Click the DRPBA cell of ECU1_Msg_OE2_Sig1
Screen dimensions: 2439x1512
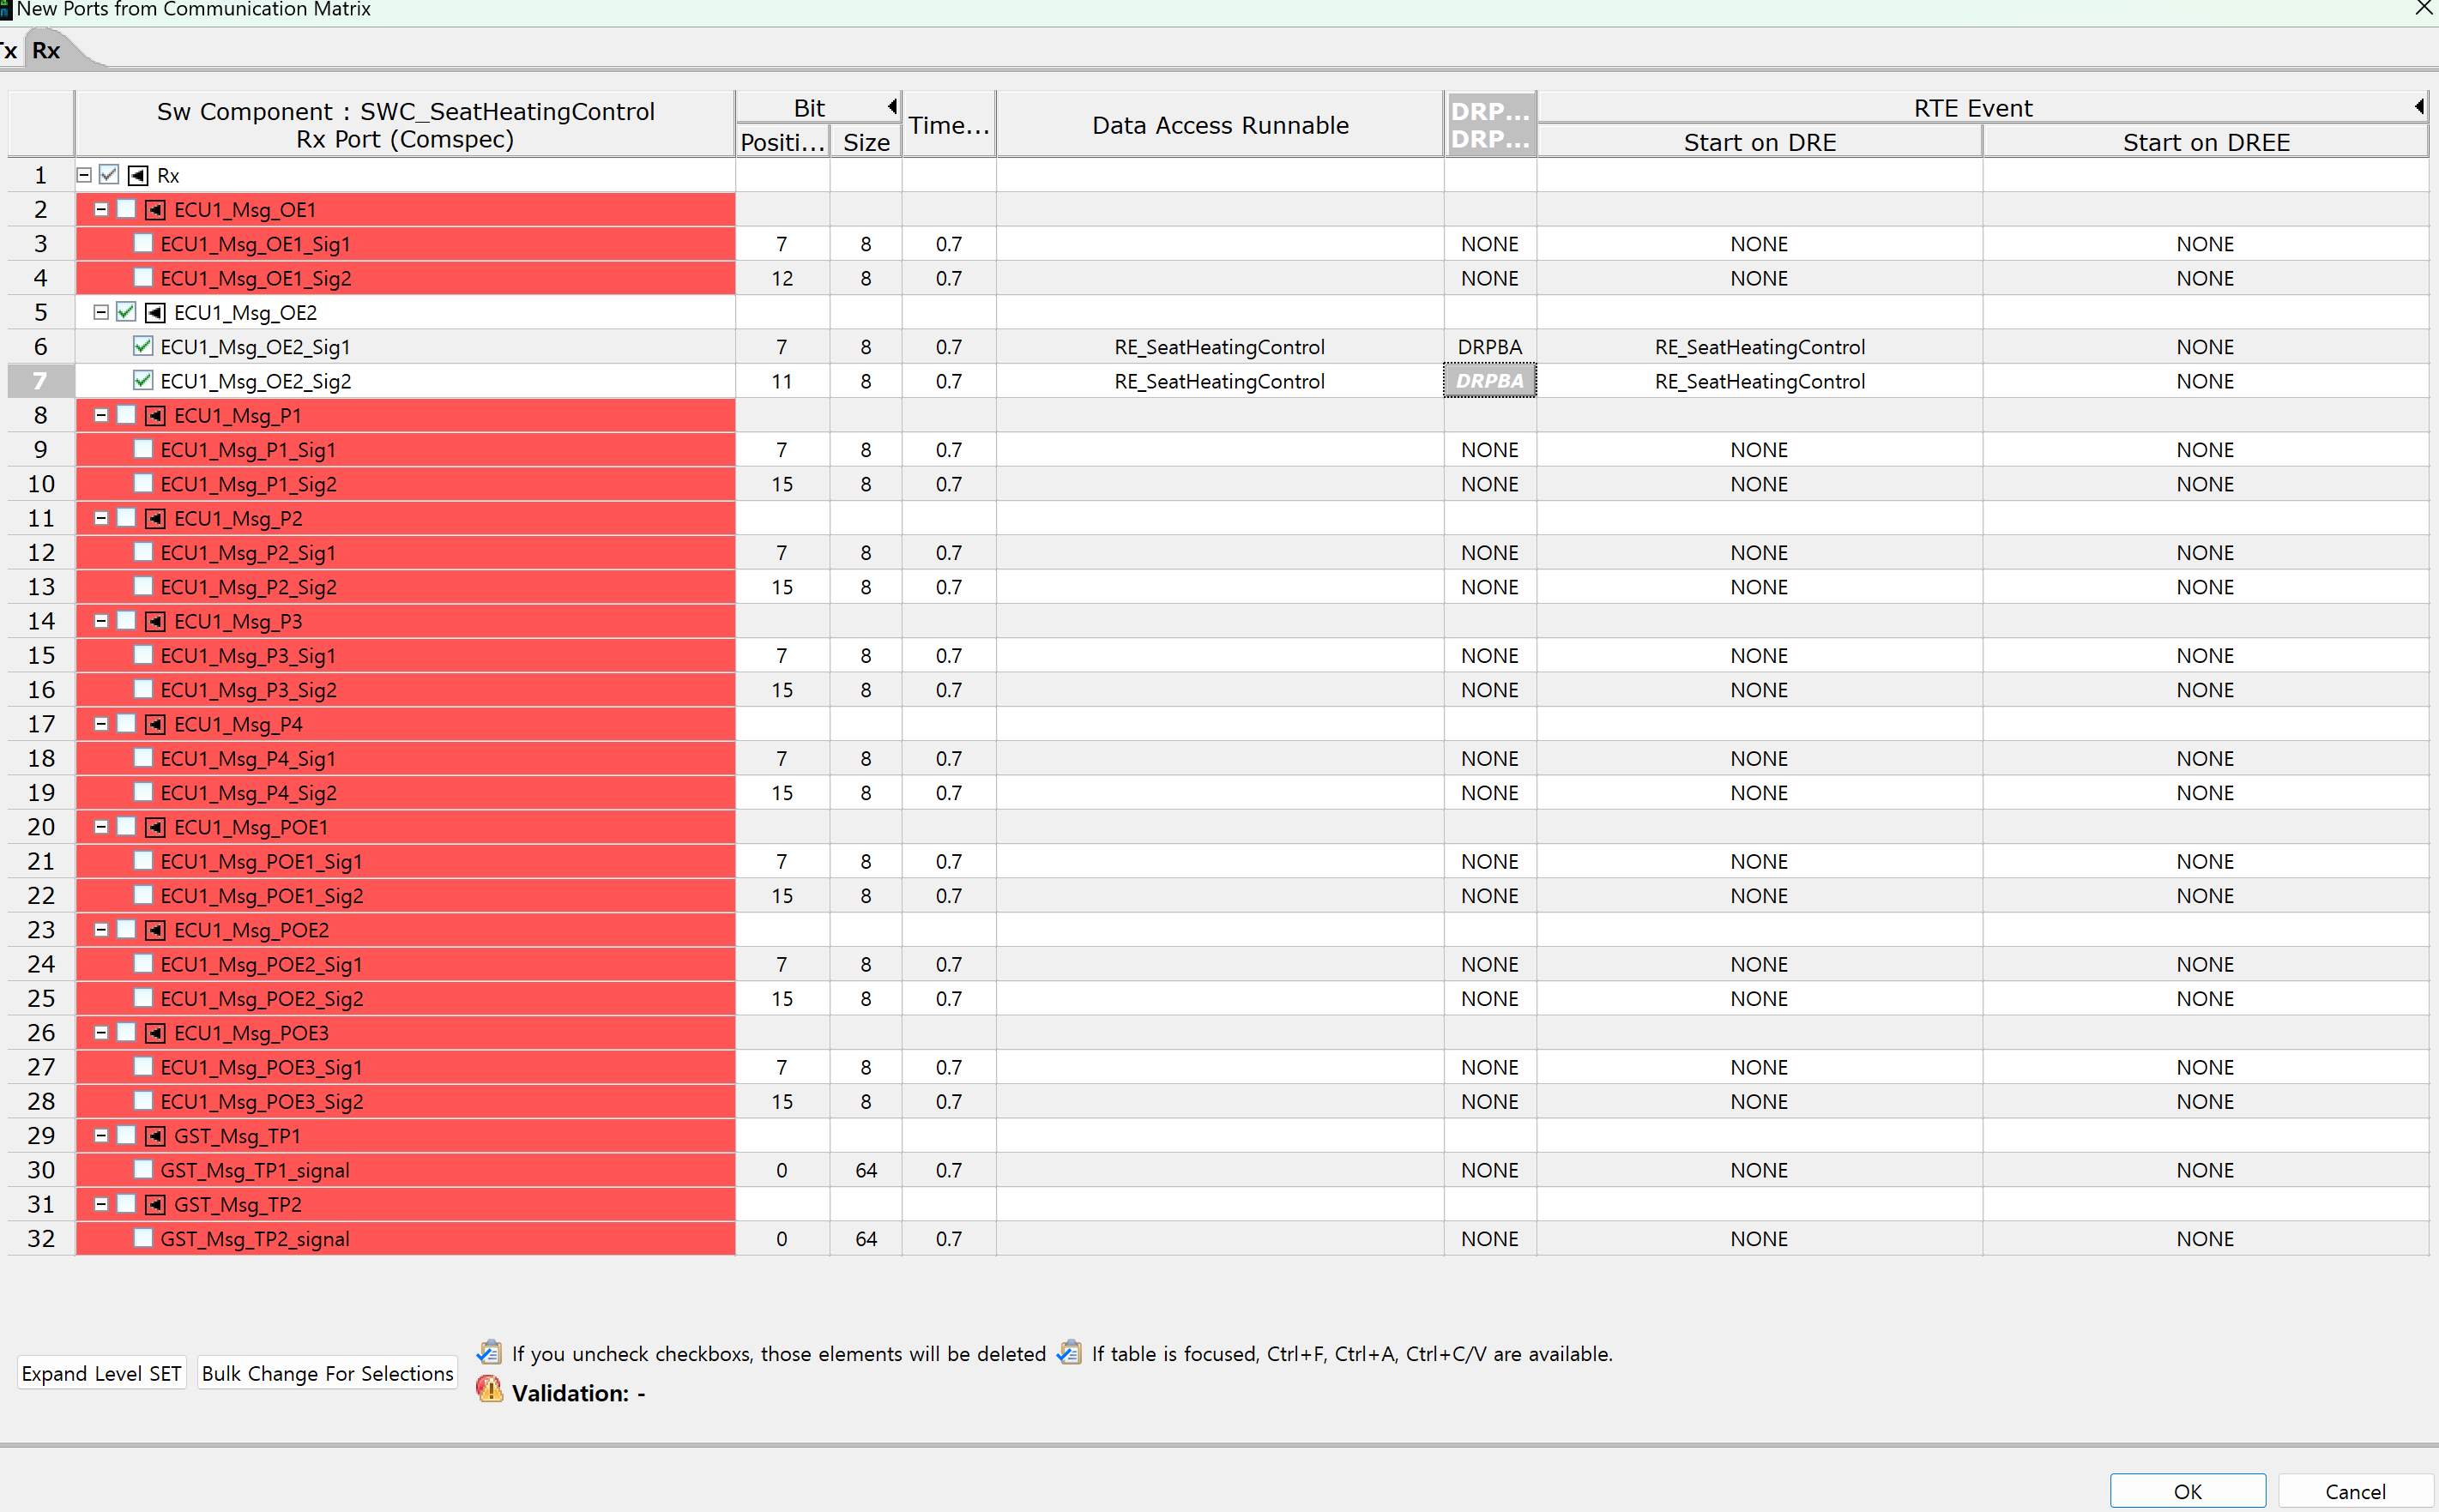(x=1490, y=347)
